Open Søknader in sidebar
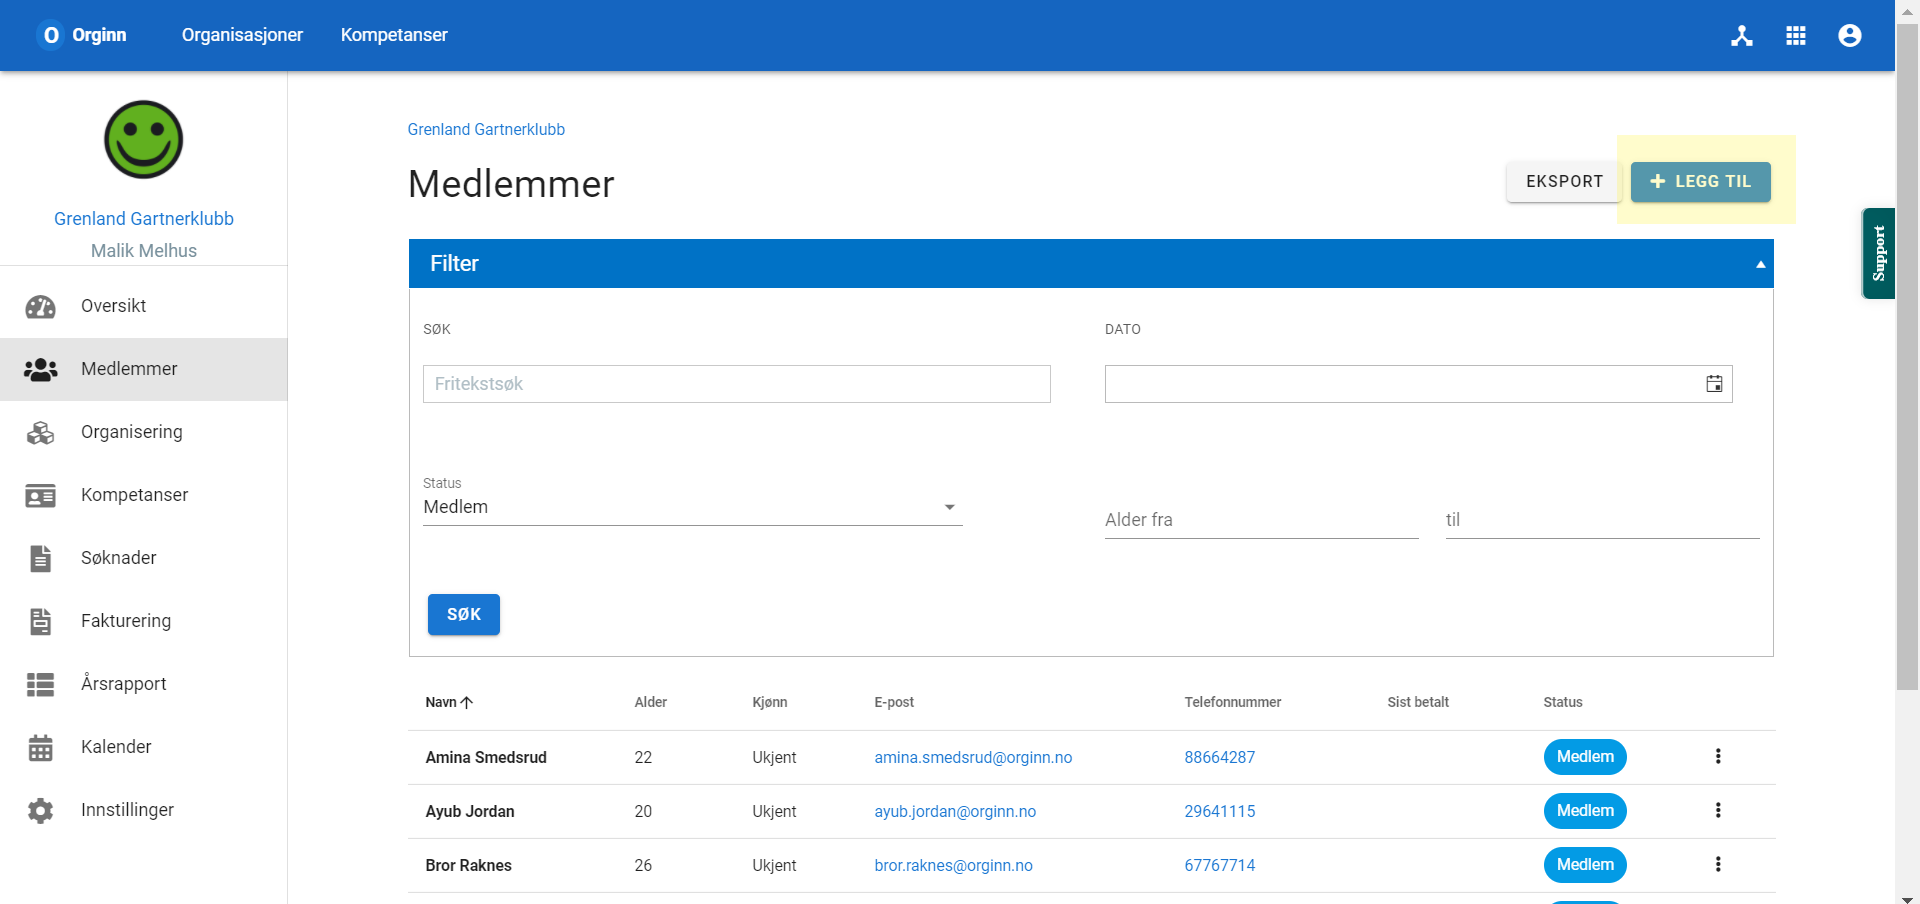Image resolution: width=1920 pixels, height=904 pixels. (x=144, y=558)
